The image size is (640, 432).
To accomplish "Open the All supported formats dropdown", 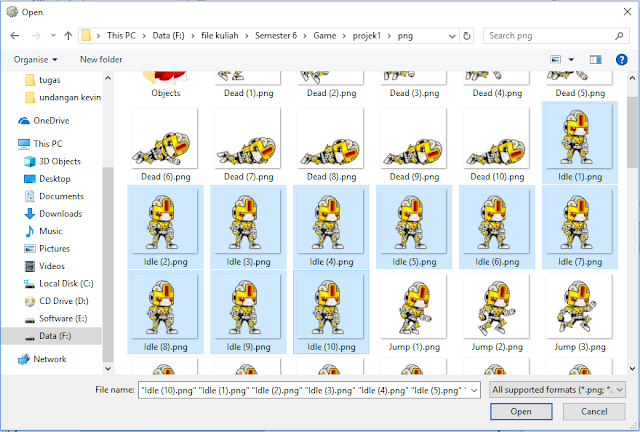I will [558, 390].
